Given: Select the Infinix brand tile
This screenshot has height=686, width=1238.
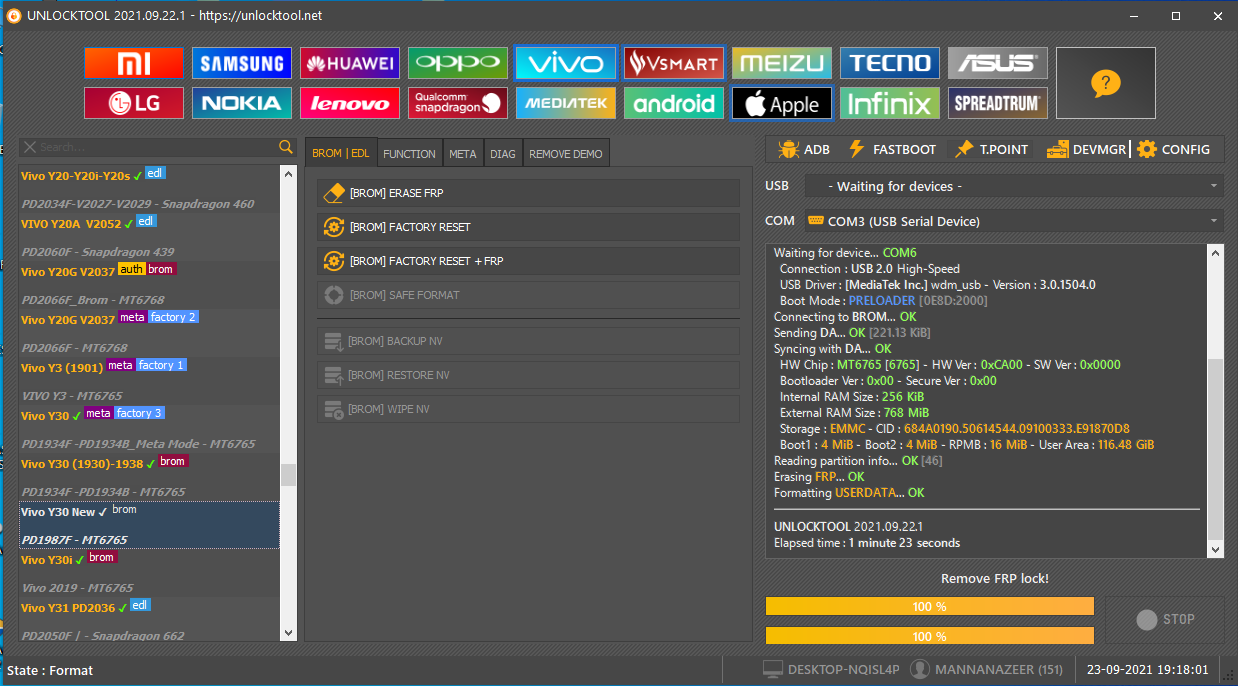Looking at the screenshot, I should [890, 103].
